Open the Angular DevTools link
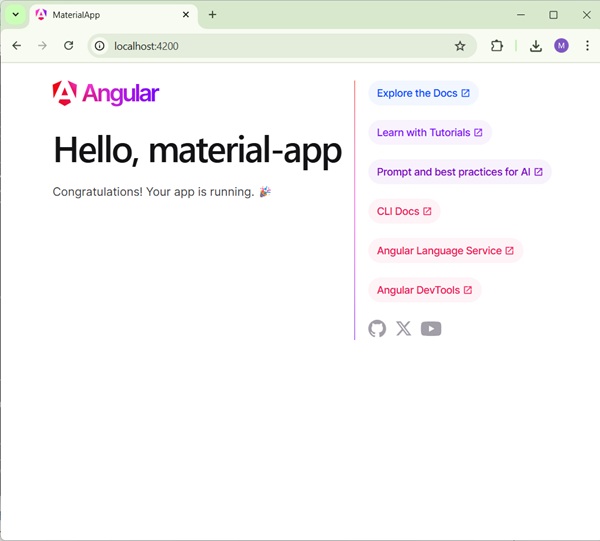 424,290
